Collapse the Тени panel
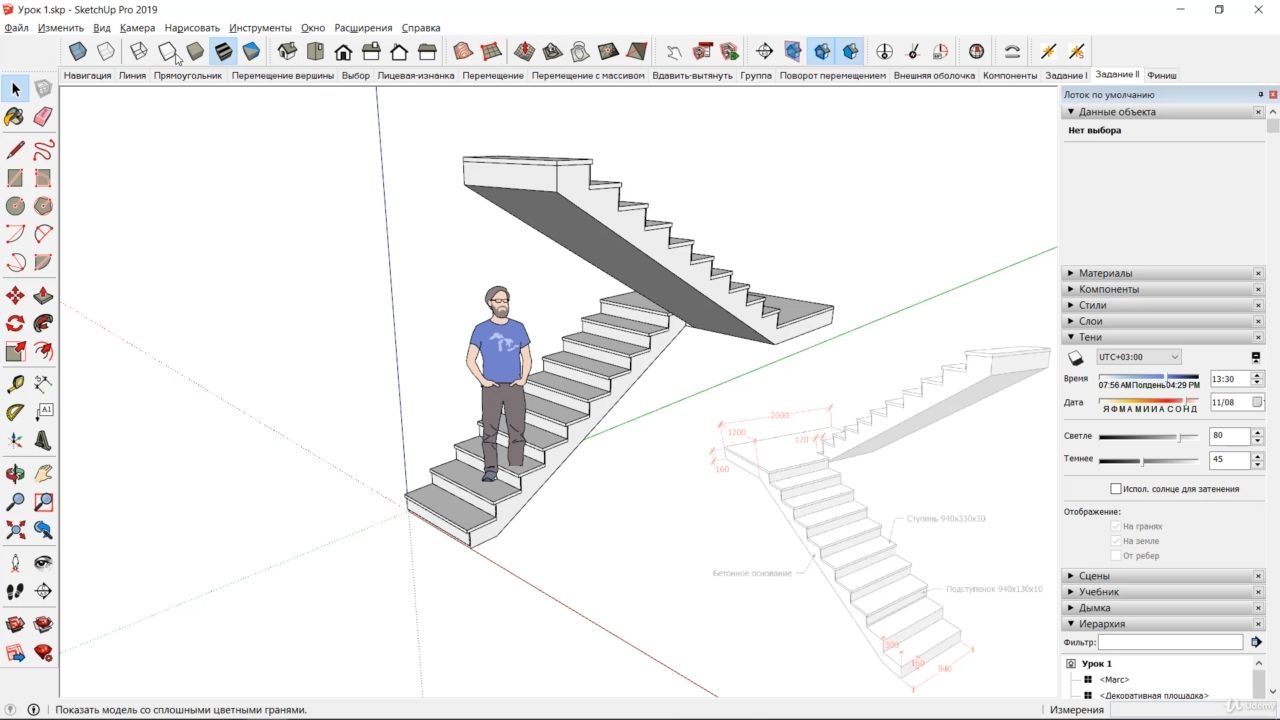 point(1071,337)
